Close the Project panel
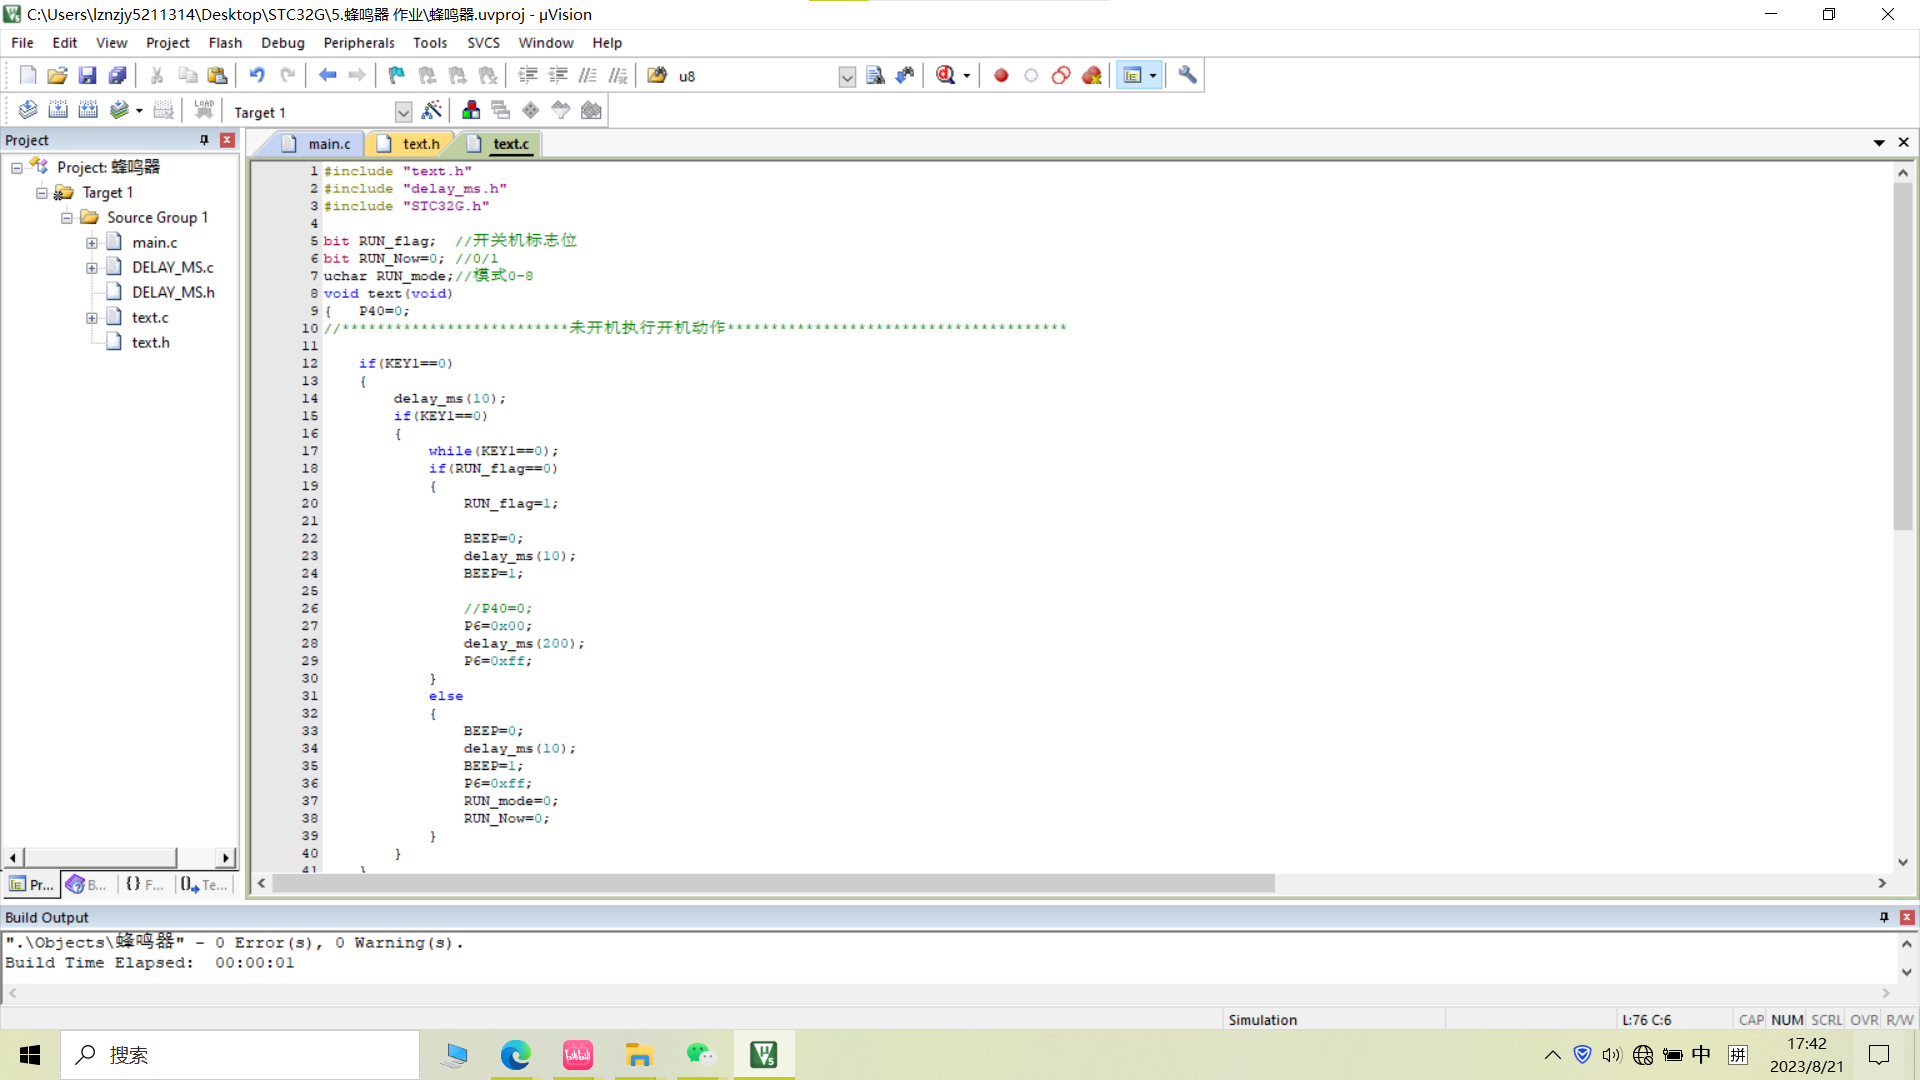The image size is (1920, 1080). pos(227,140)
